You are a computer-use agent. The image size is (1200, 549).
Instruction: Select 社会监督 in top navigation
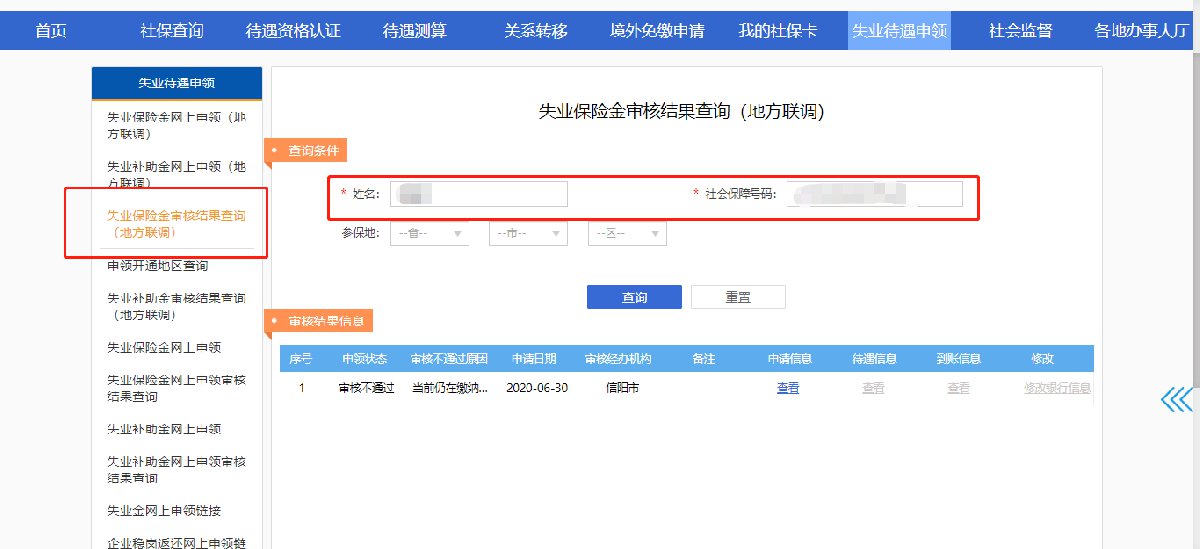1020,30
